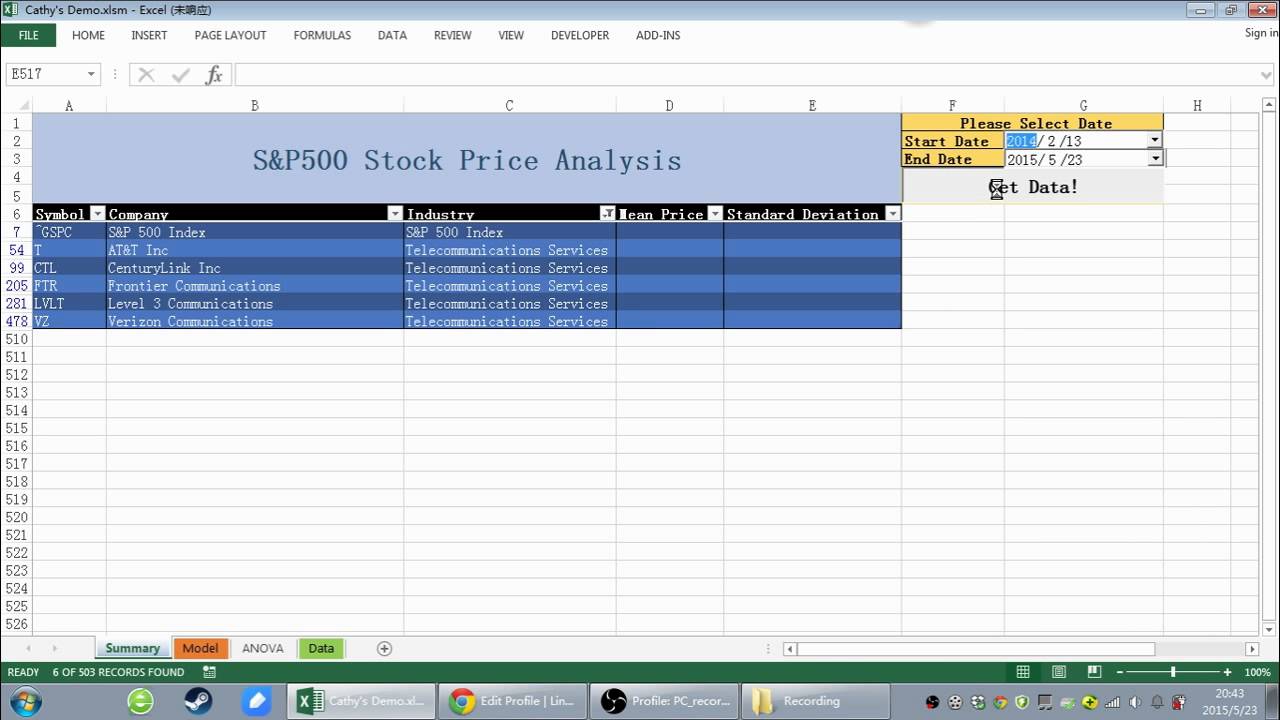
Task: Click the zoom slider handle
Action: [1173, 672]
